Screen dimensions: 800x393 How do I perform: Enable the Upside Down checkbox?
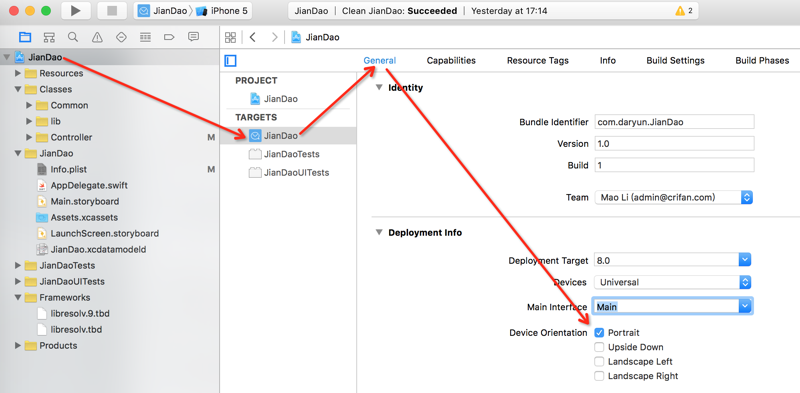(x=599, y=348)
